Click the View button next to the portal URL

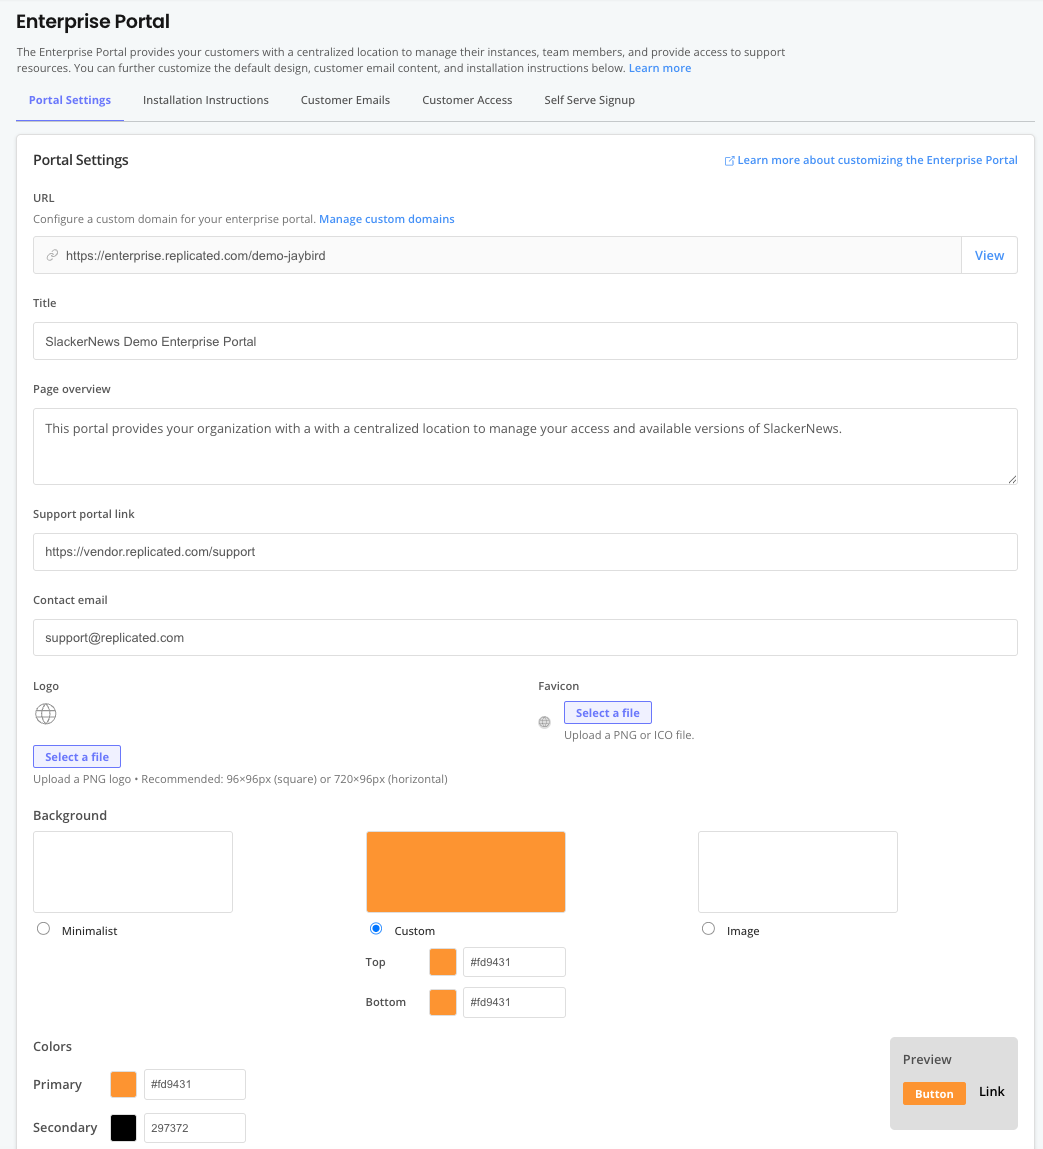[x=989, y=255]
